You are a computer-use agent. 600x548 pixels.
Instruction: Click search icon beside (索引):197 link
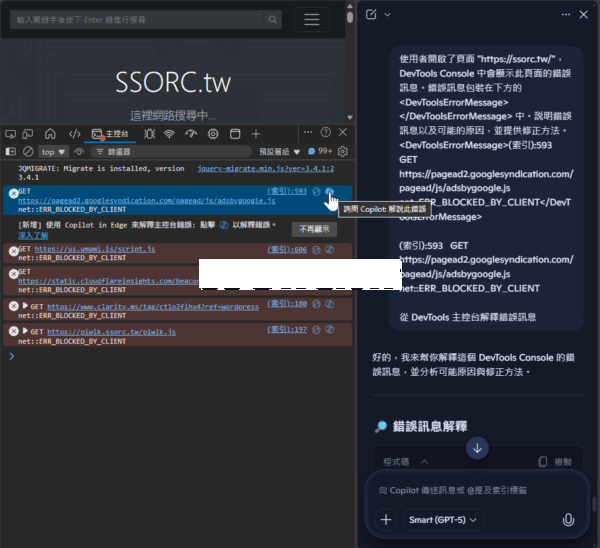(x=316, y=329)
